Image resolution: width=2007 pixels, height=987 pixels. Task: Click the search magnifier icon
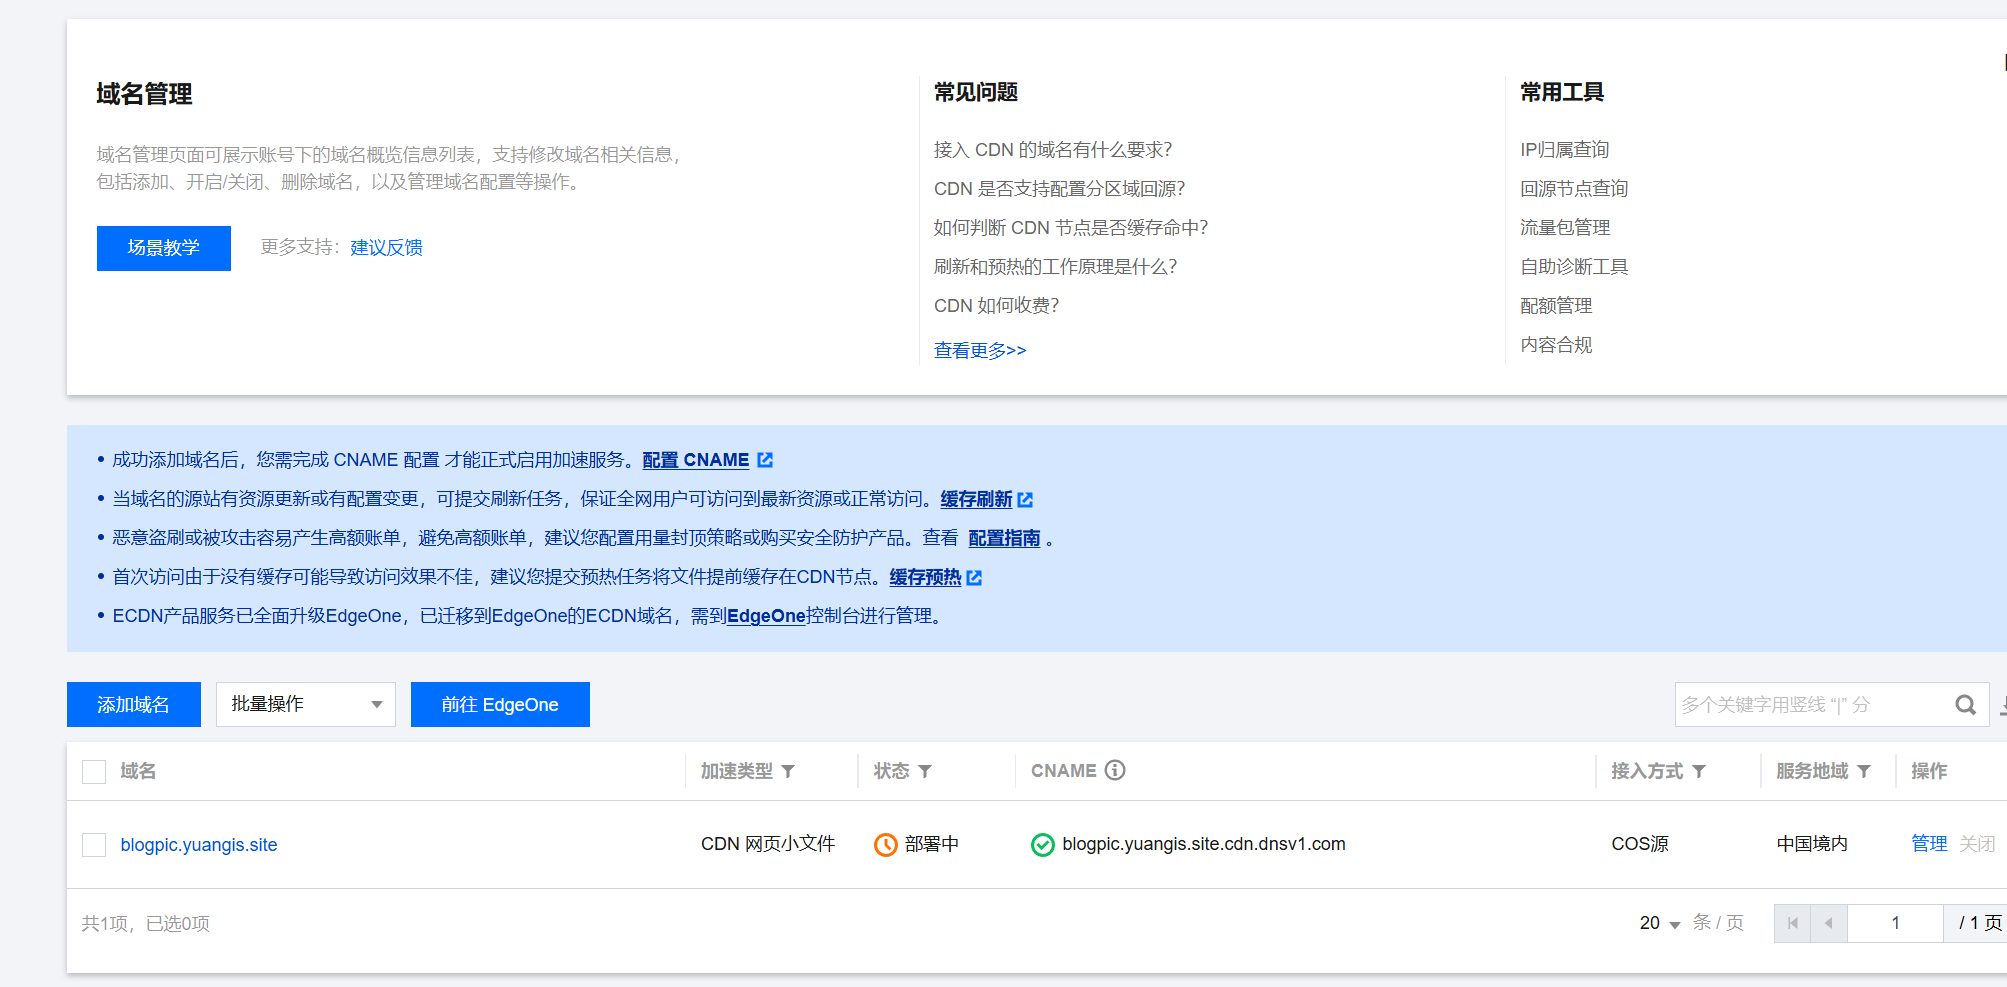point(1965,705)
